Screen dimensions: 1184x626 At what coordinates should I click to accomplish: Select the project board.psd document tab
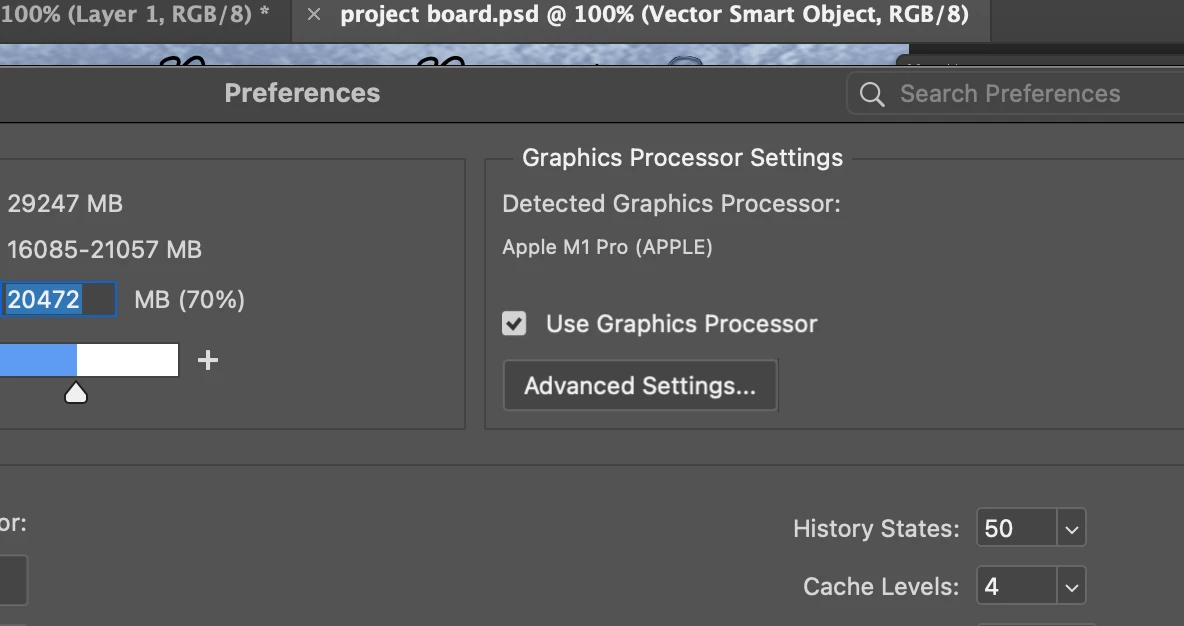654,15
